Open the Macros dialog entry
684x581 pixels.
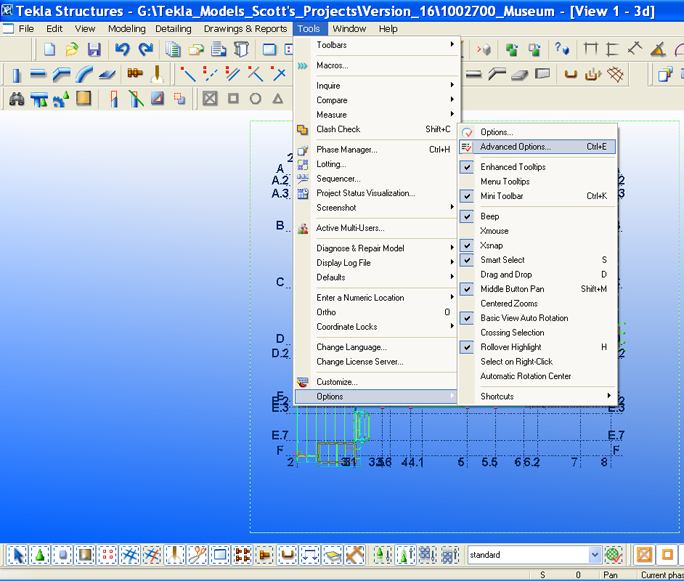pos(376,65)
